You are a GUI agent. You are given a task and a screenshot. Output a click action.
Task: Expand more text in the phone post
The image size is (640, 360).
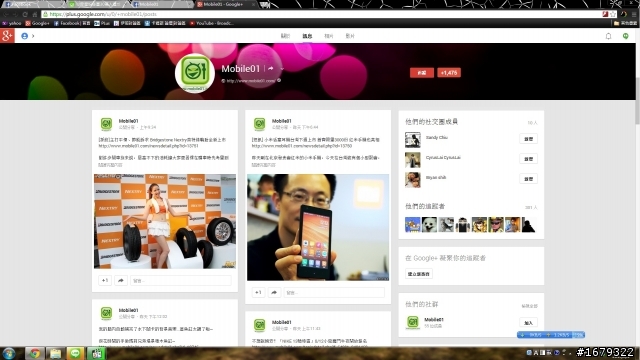click(x=263, y=165)
